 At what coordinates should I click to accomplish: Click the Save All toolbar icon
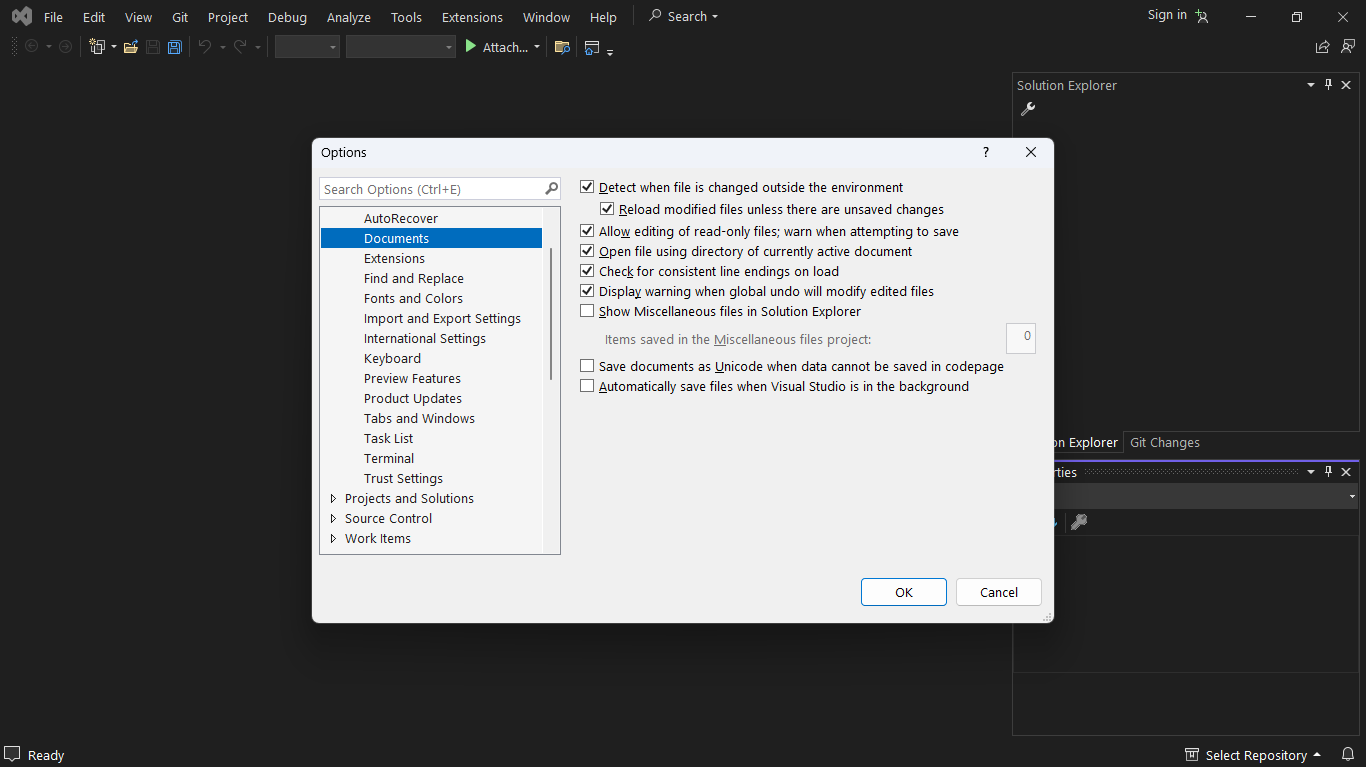click(174, 47)
